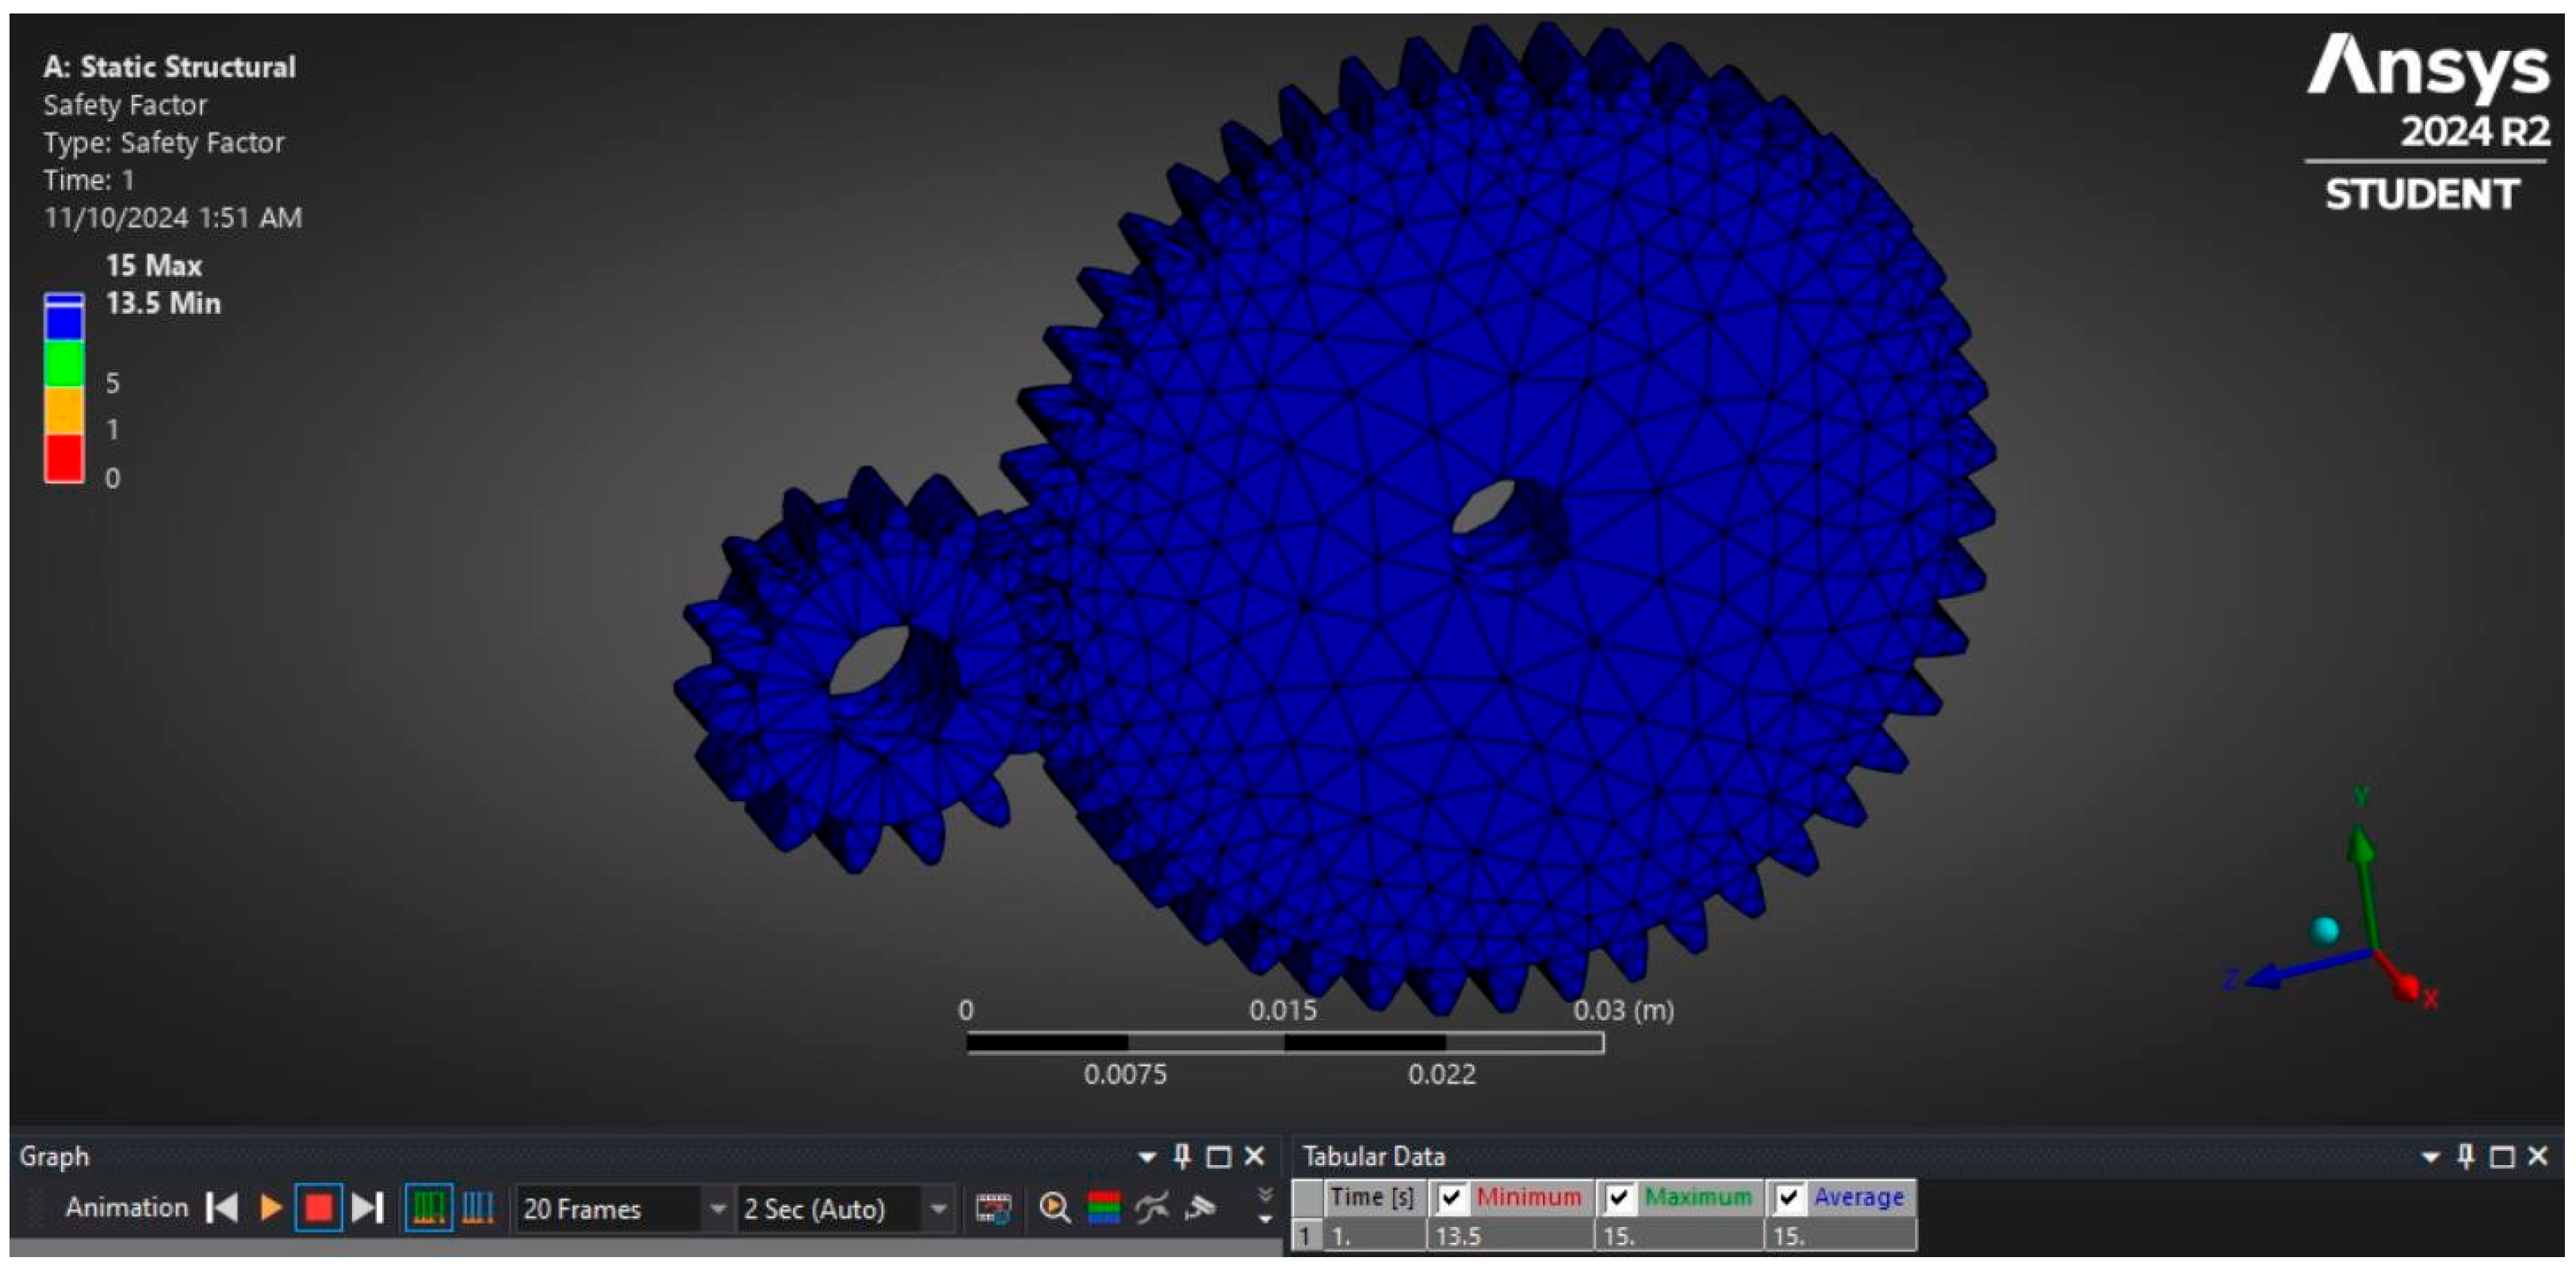
Task: Uncheck the Minimum column checkbox
Action: (1451, 1197)
